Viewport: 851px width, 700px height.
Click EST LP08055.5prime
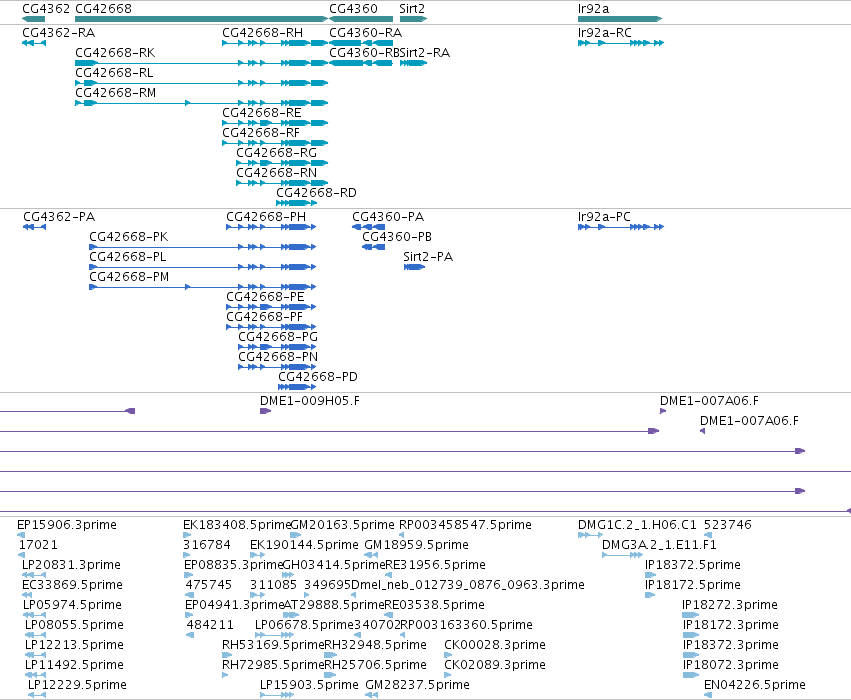74,626
